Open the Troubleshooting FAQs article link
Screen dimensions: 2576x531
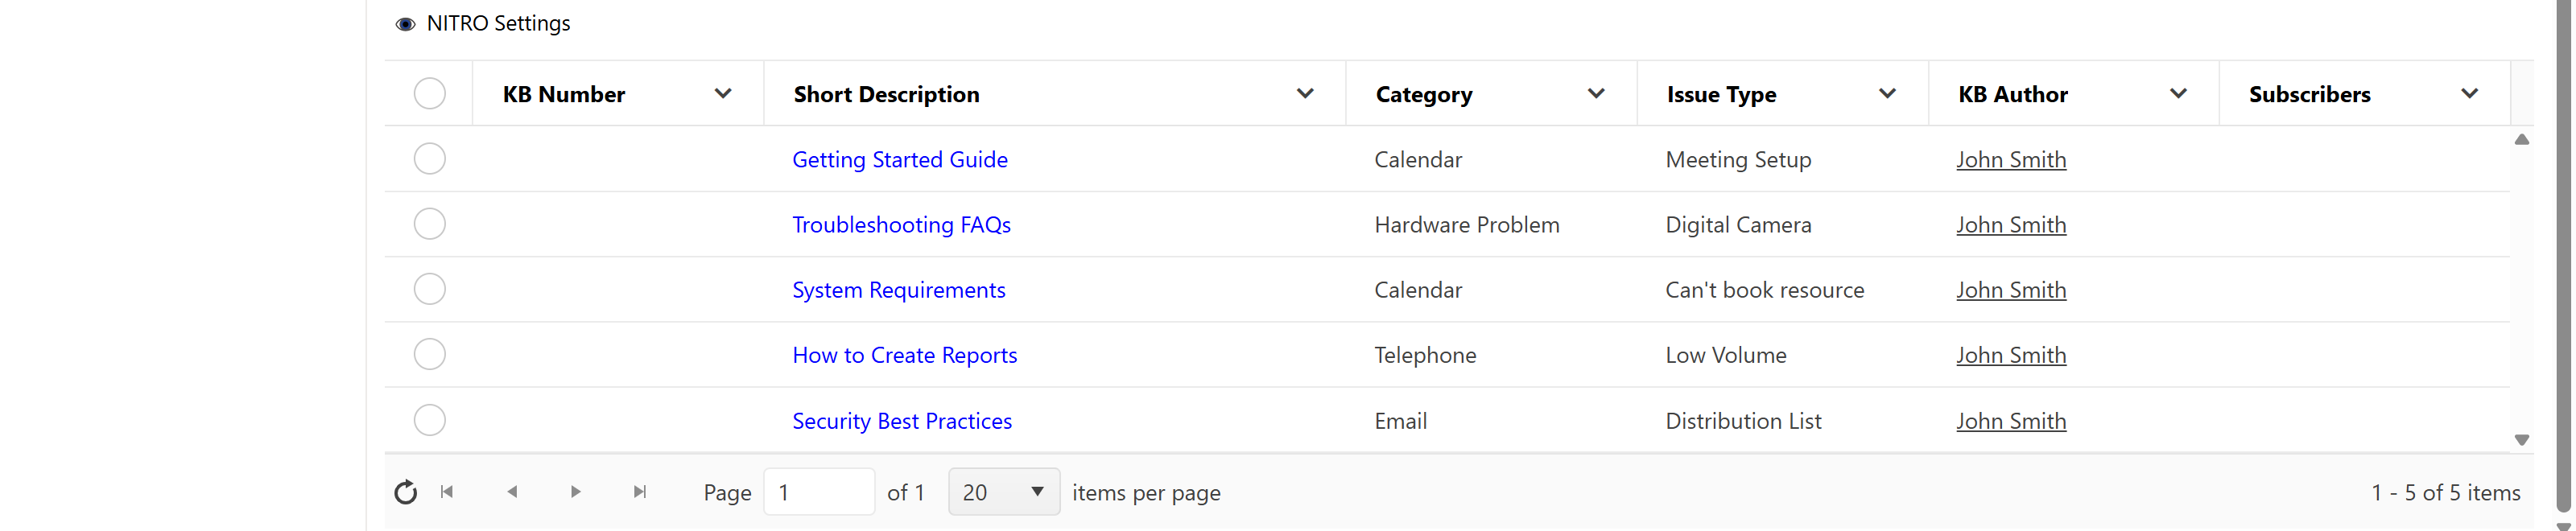pyautogui.click(x=901, y=225)
